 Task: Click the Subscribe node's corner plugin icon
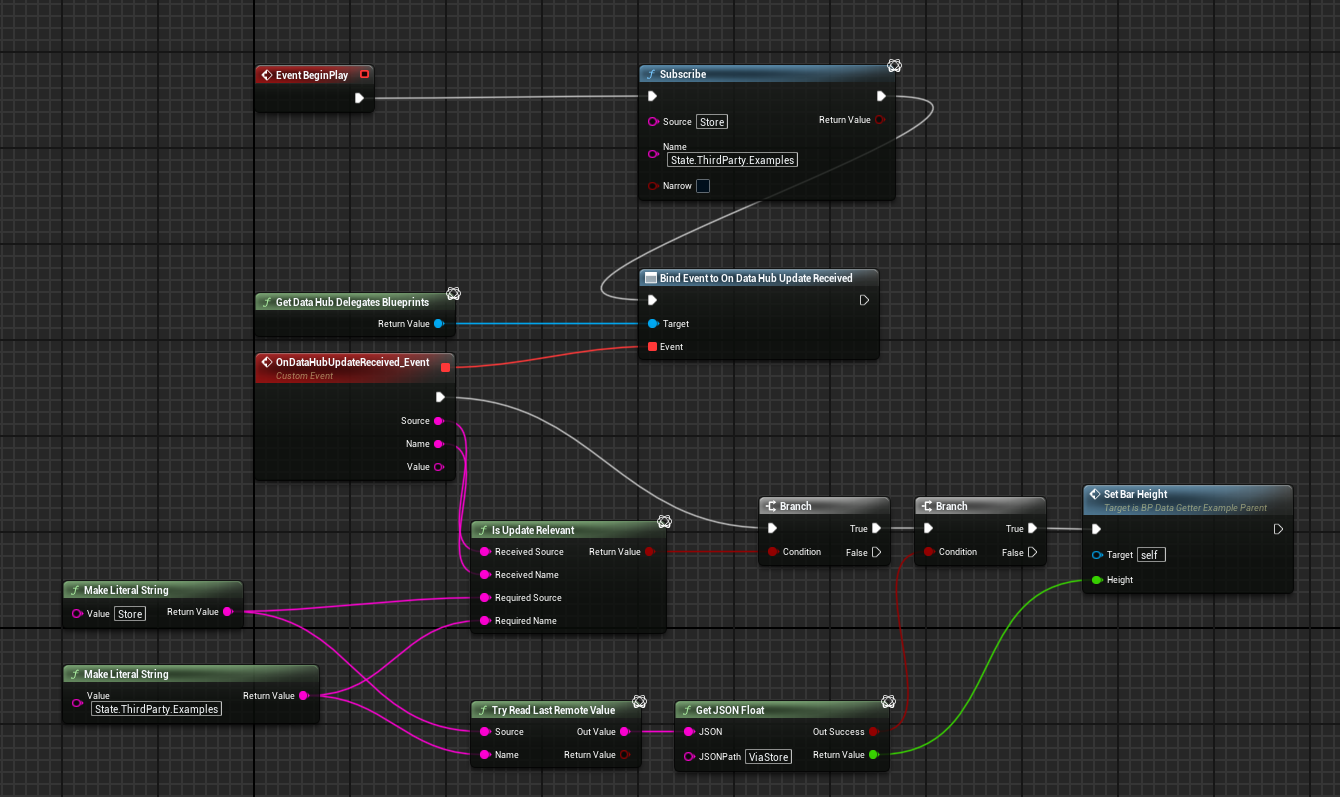tap(894, 66)
